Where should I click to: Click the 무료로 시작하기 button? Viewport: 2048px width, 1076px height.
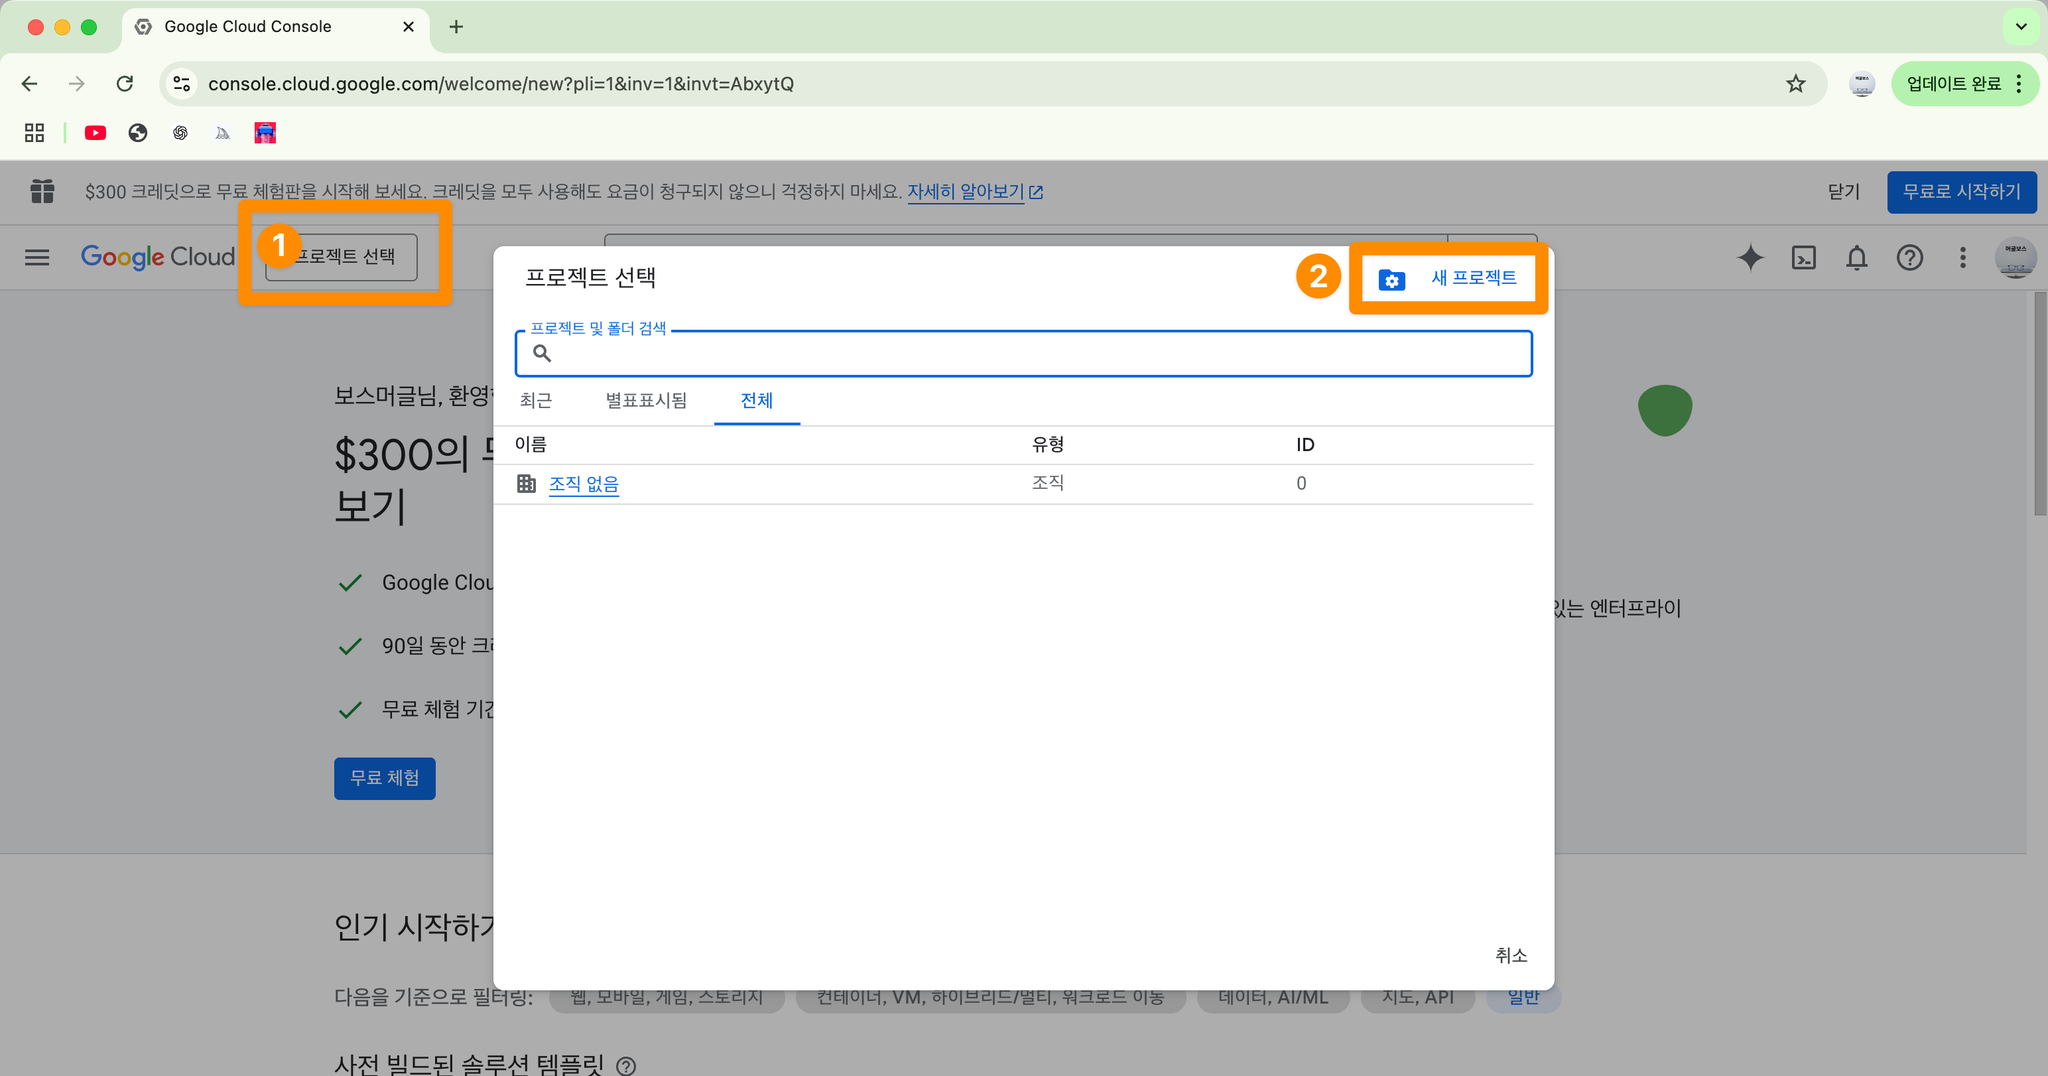pos(1962,192)
